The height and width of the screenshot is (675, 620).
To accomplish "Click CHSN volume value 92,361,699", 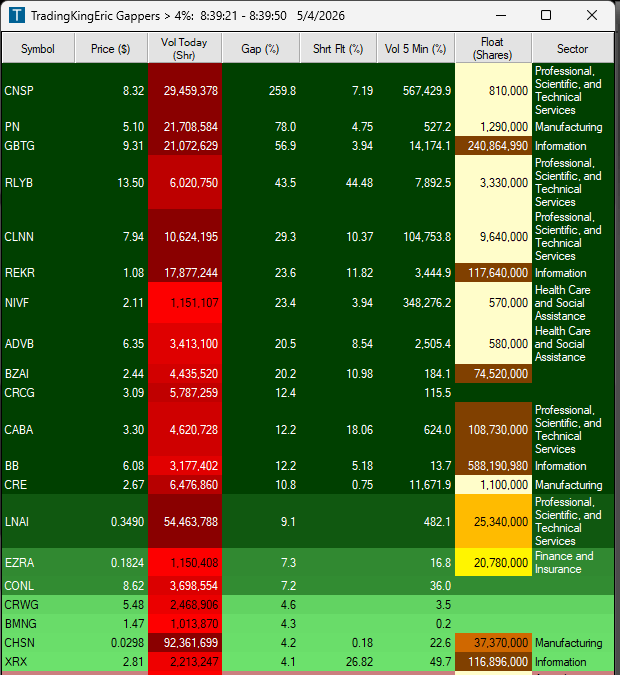I will tap(185, 642).
